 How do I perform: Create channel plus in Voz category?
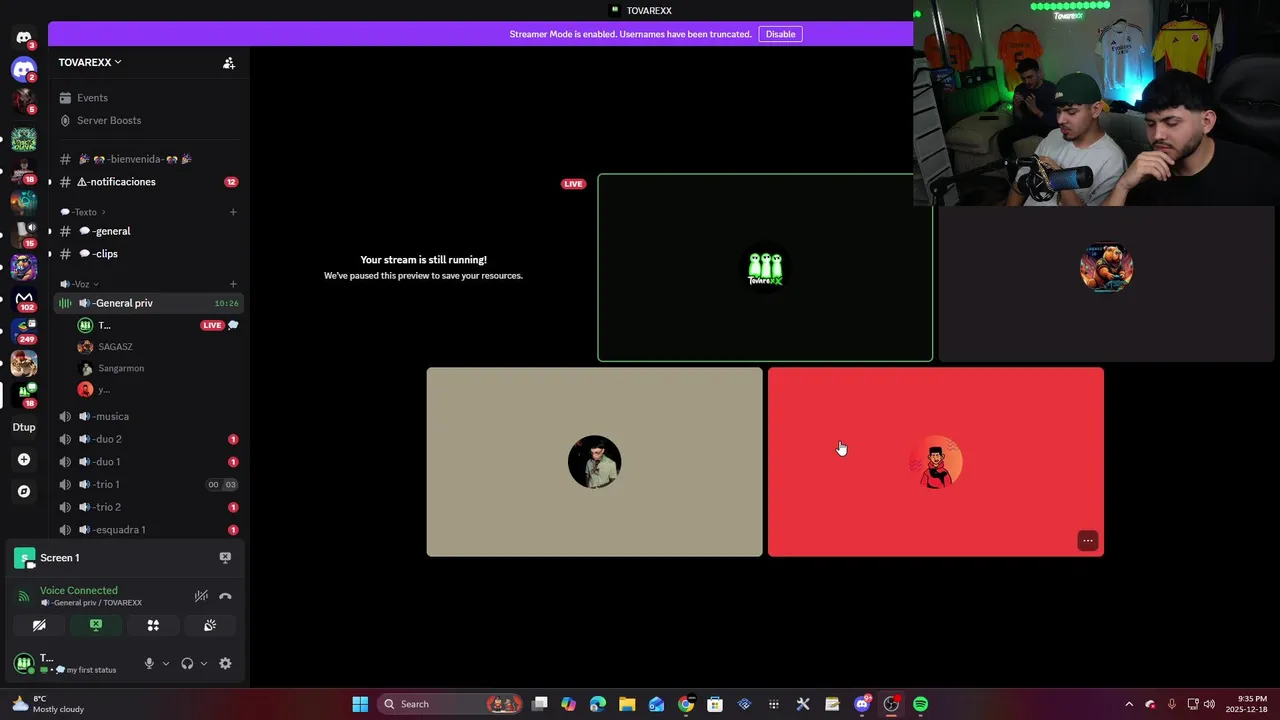pos(233,284)
